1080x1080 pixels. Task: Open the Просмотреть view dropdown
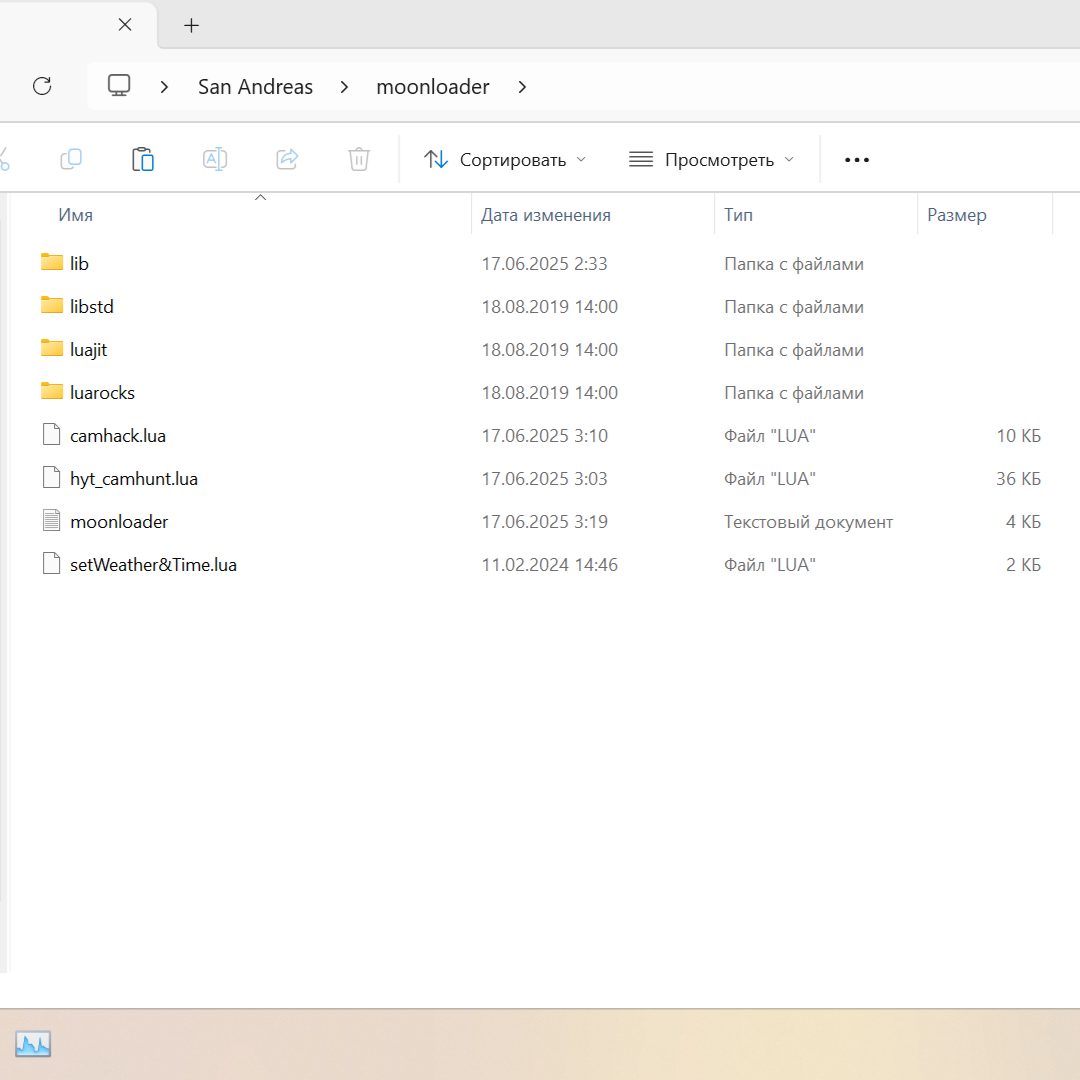tap(711, 160)
